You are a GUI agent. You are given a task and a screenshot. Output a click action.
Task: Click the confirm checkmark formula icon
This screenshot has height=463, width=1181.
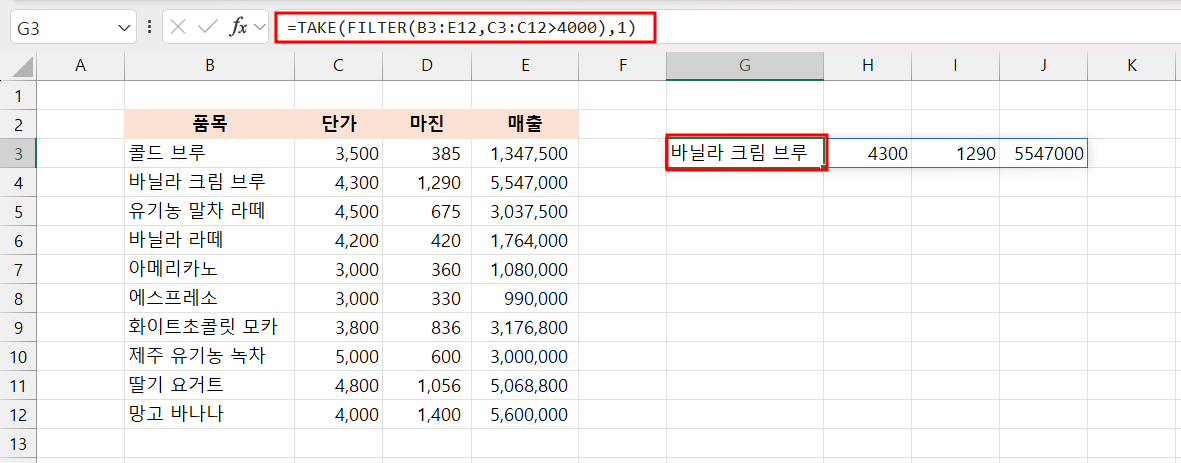[207, 28]
